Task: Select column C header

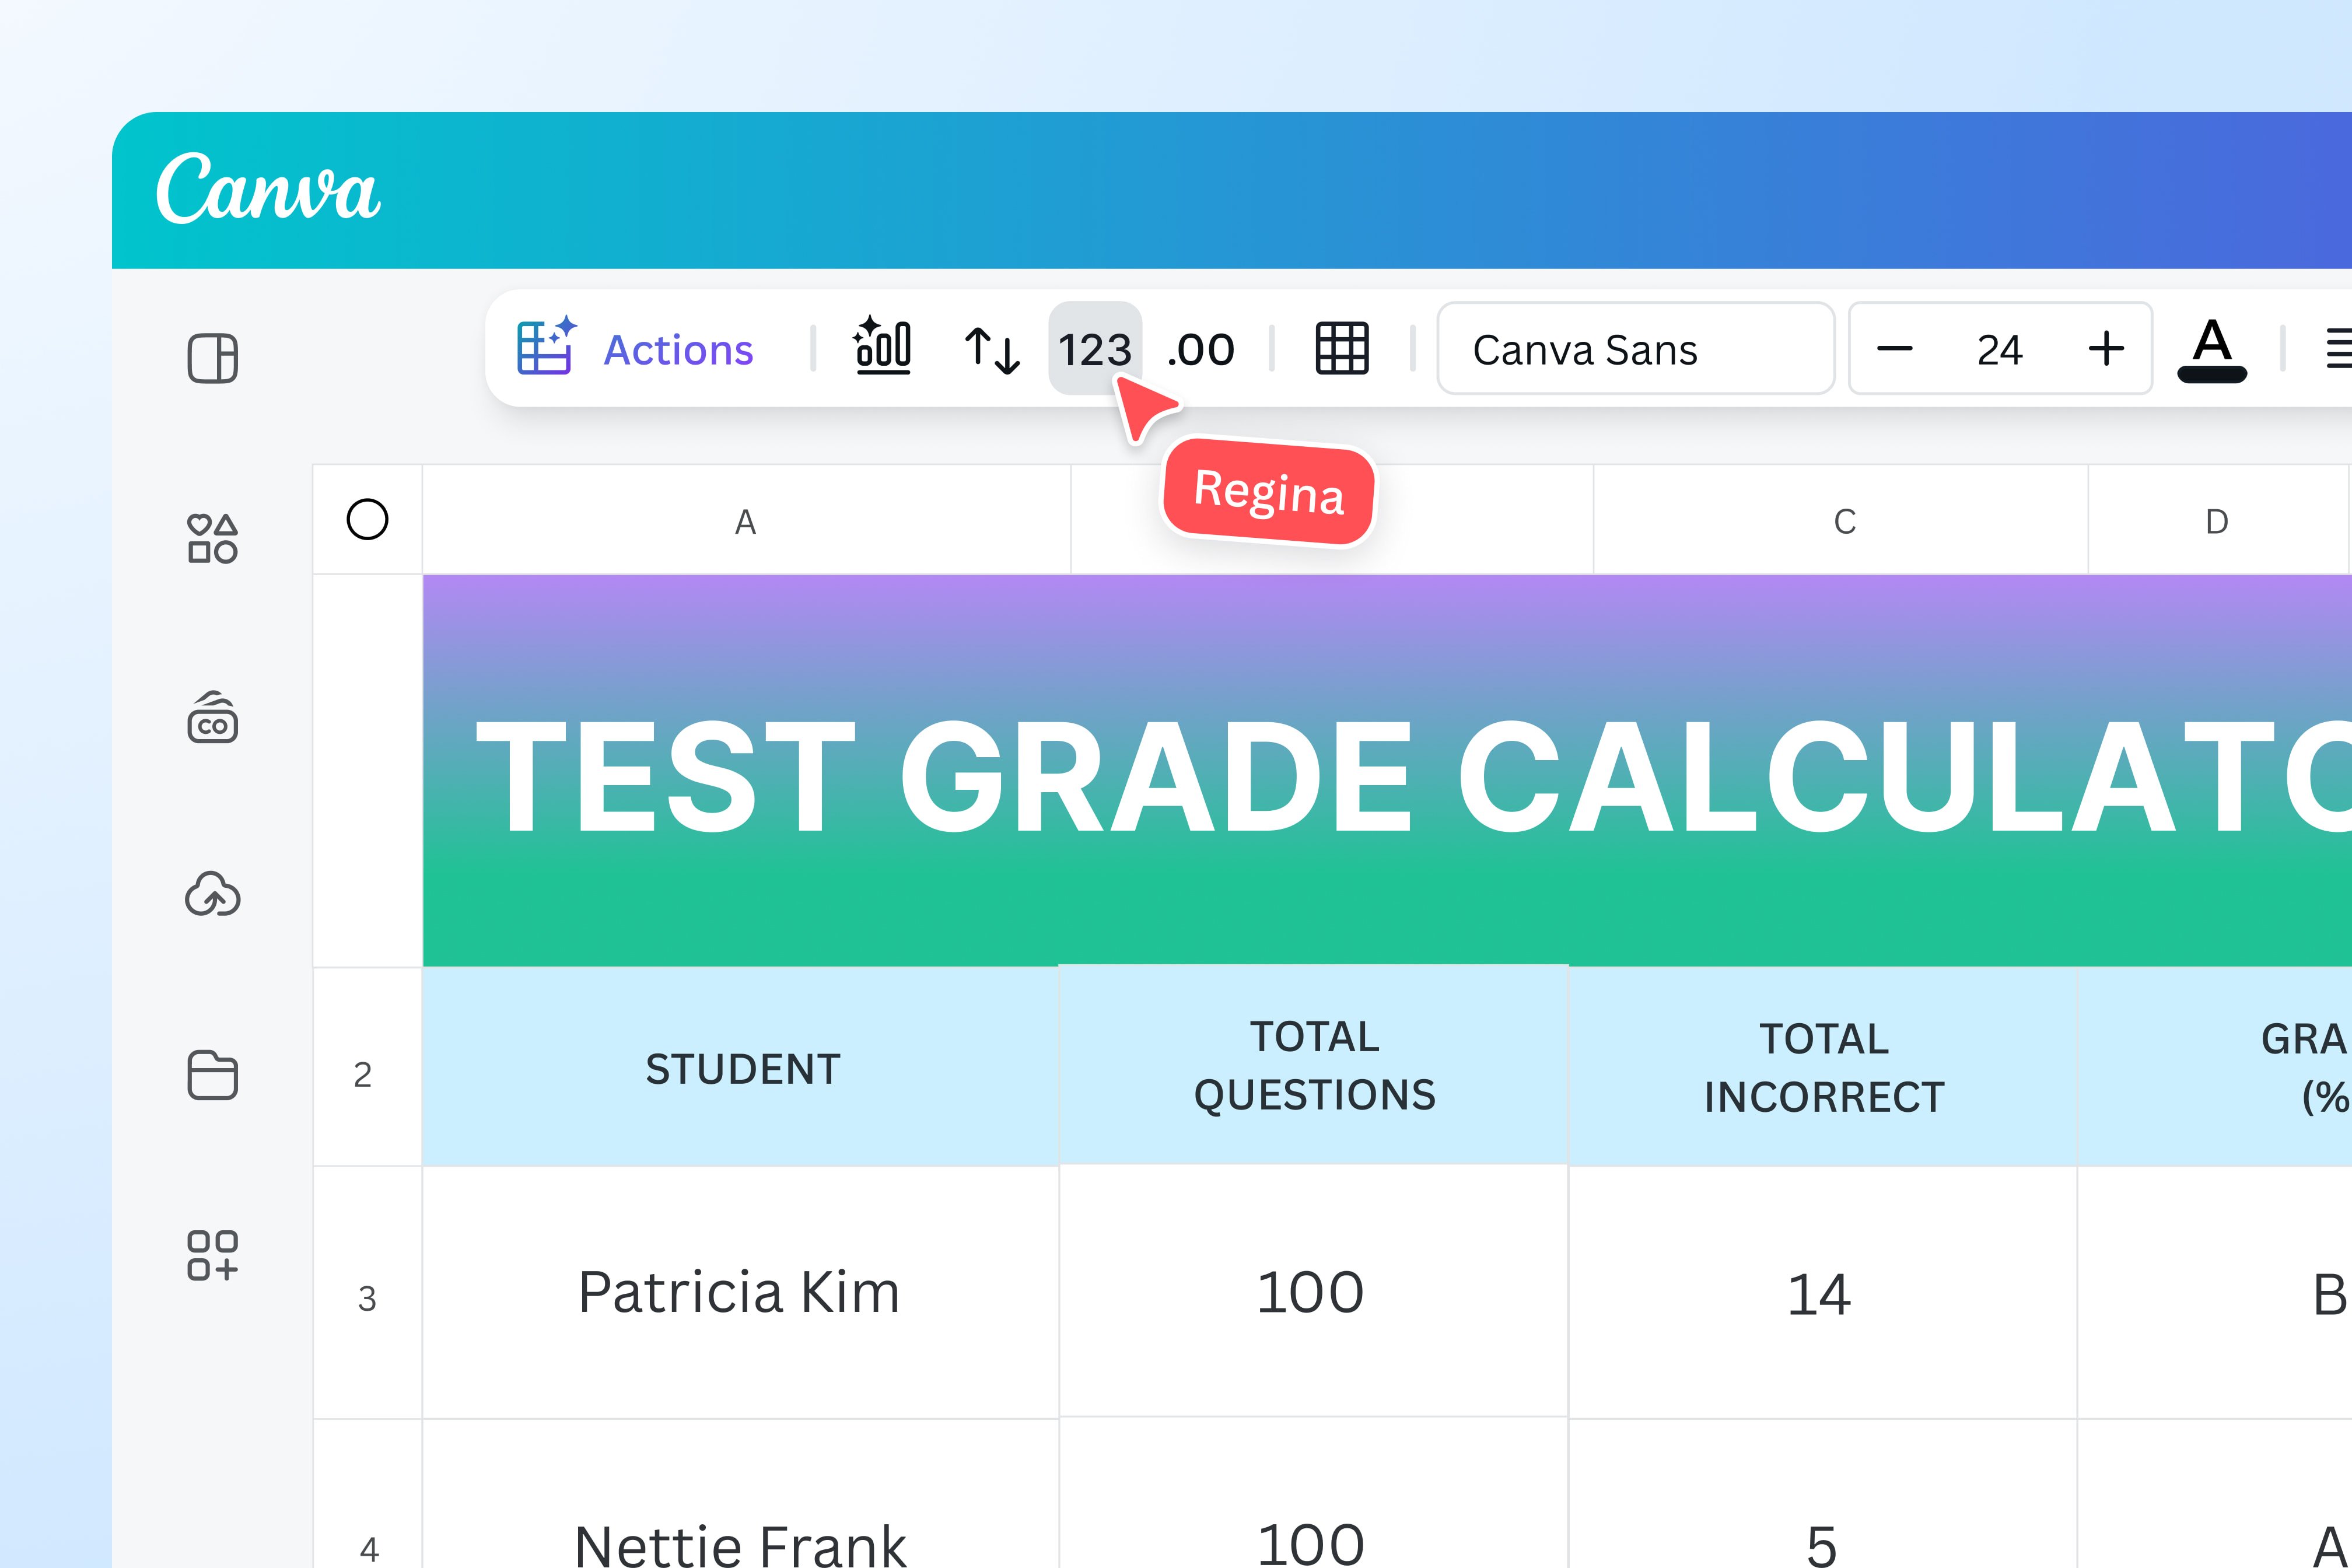Action: (x=1843, y=521)
